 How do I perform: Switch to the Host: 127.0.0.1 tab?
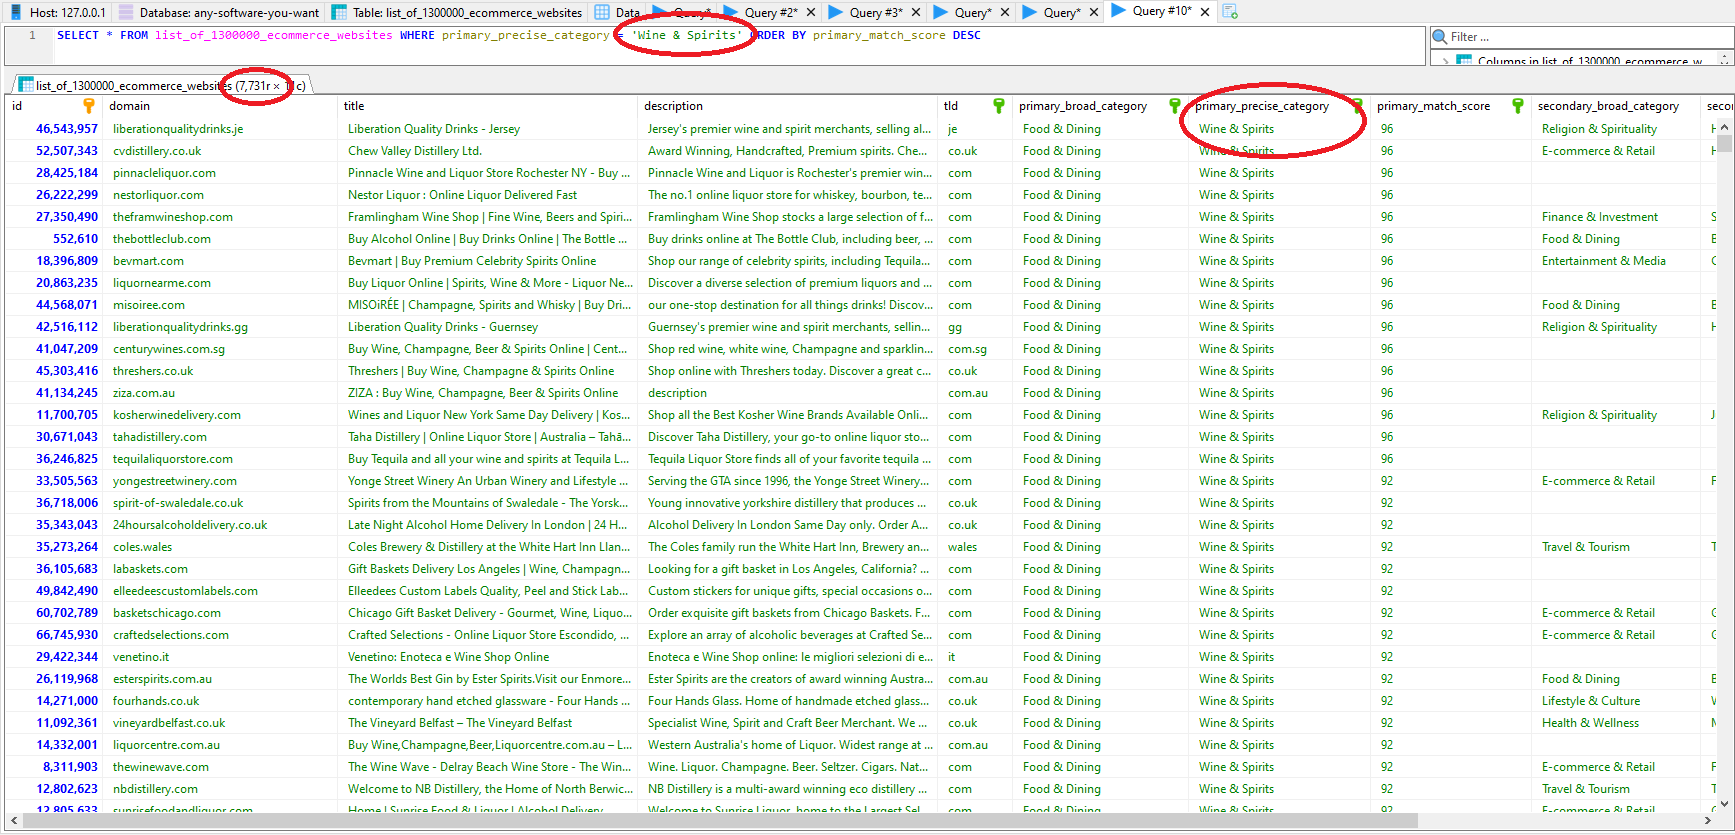tap(58, 12)
